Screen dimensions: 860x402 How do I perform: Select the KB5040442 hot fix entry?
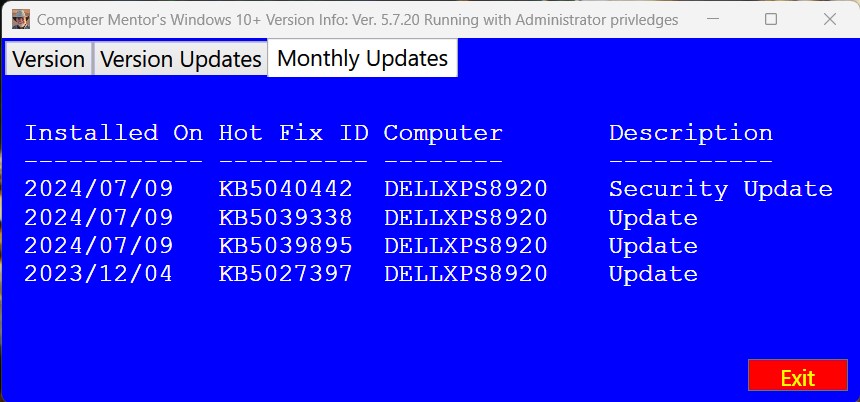point(285,189)
